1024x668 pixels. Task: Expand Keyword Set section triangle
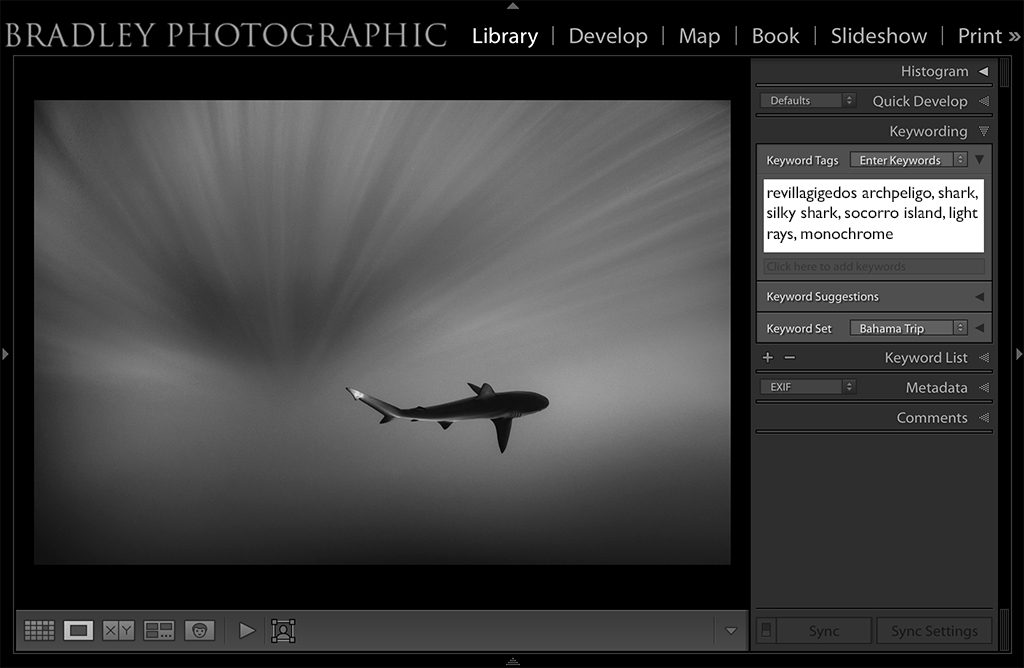tap(979, 328)
